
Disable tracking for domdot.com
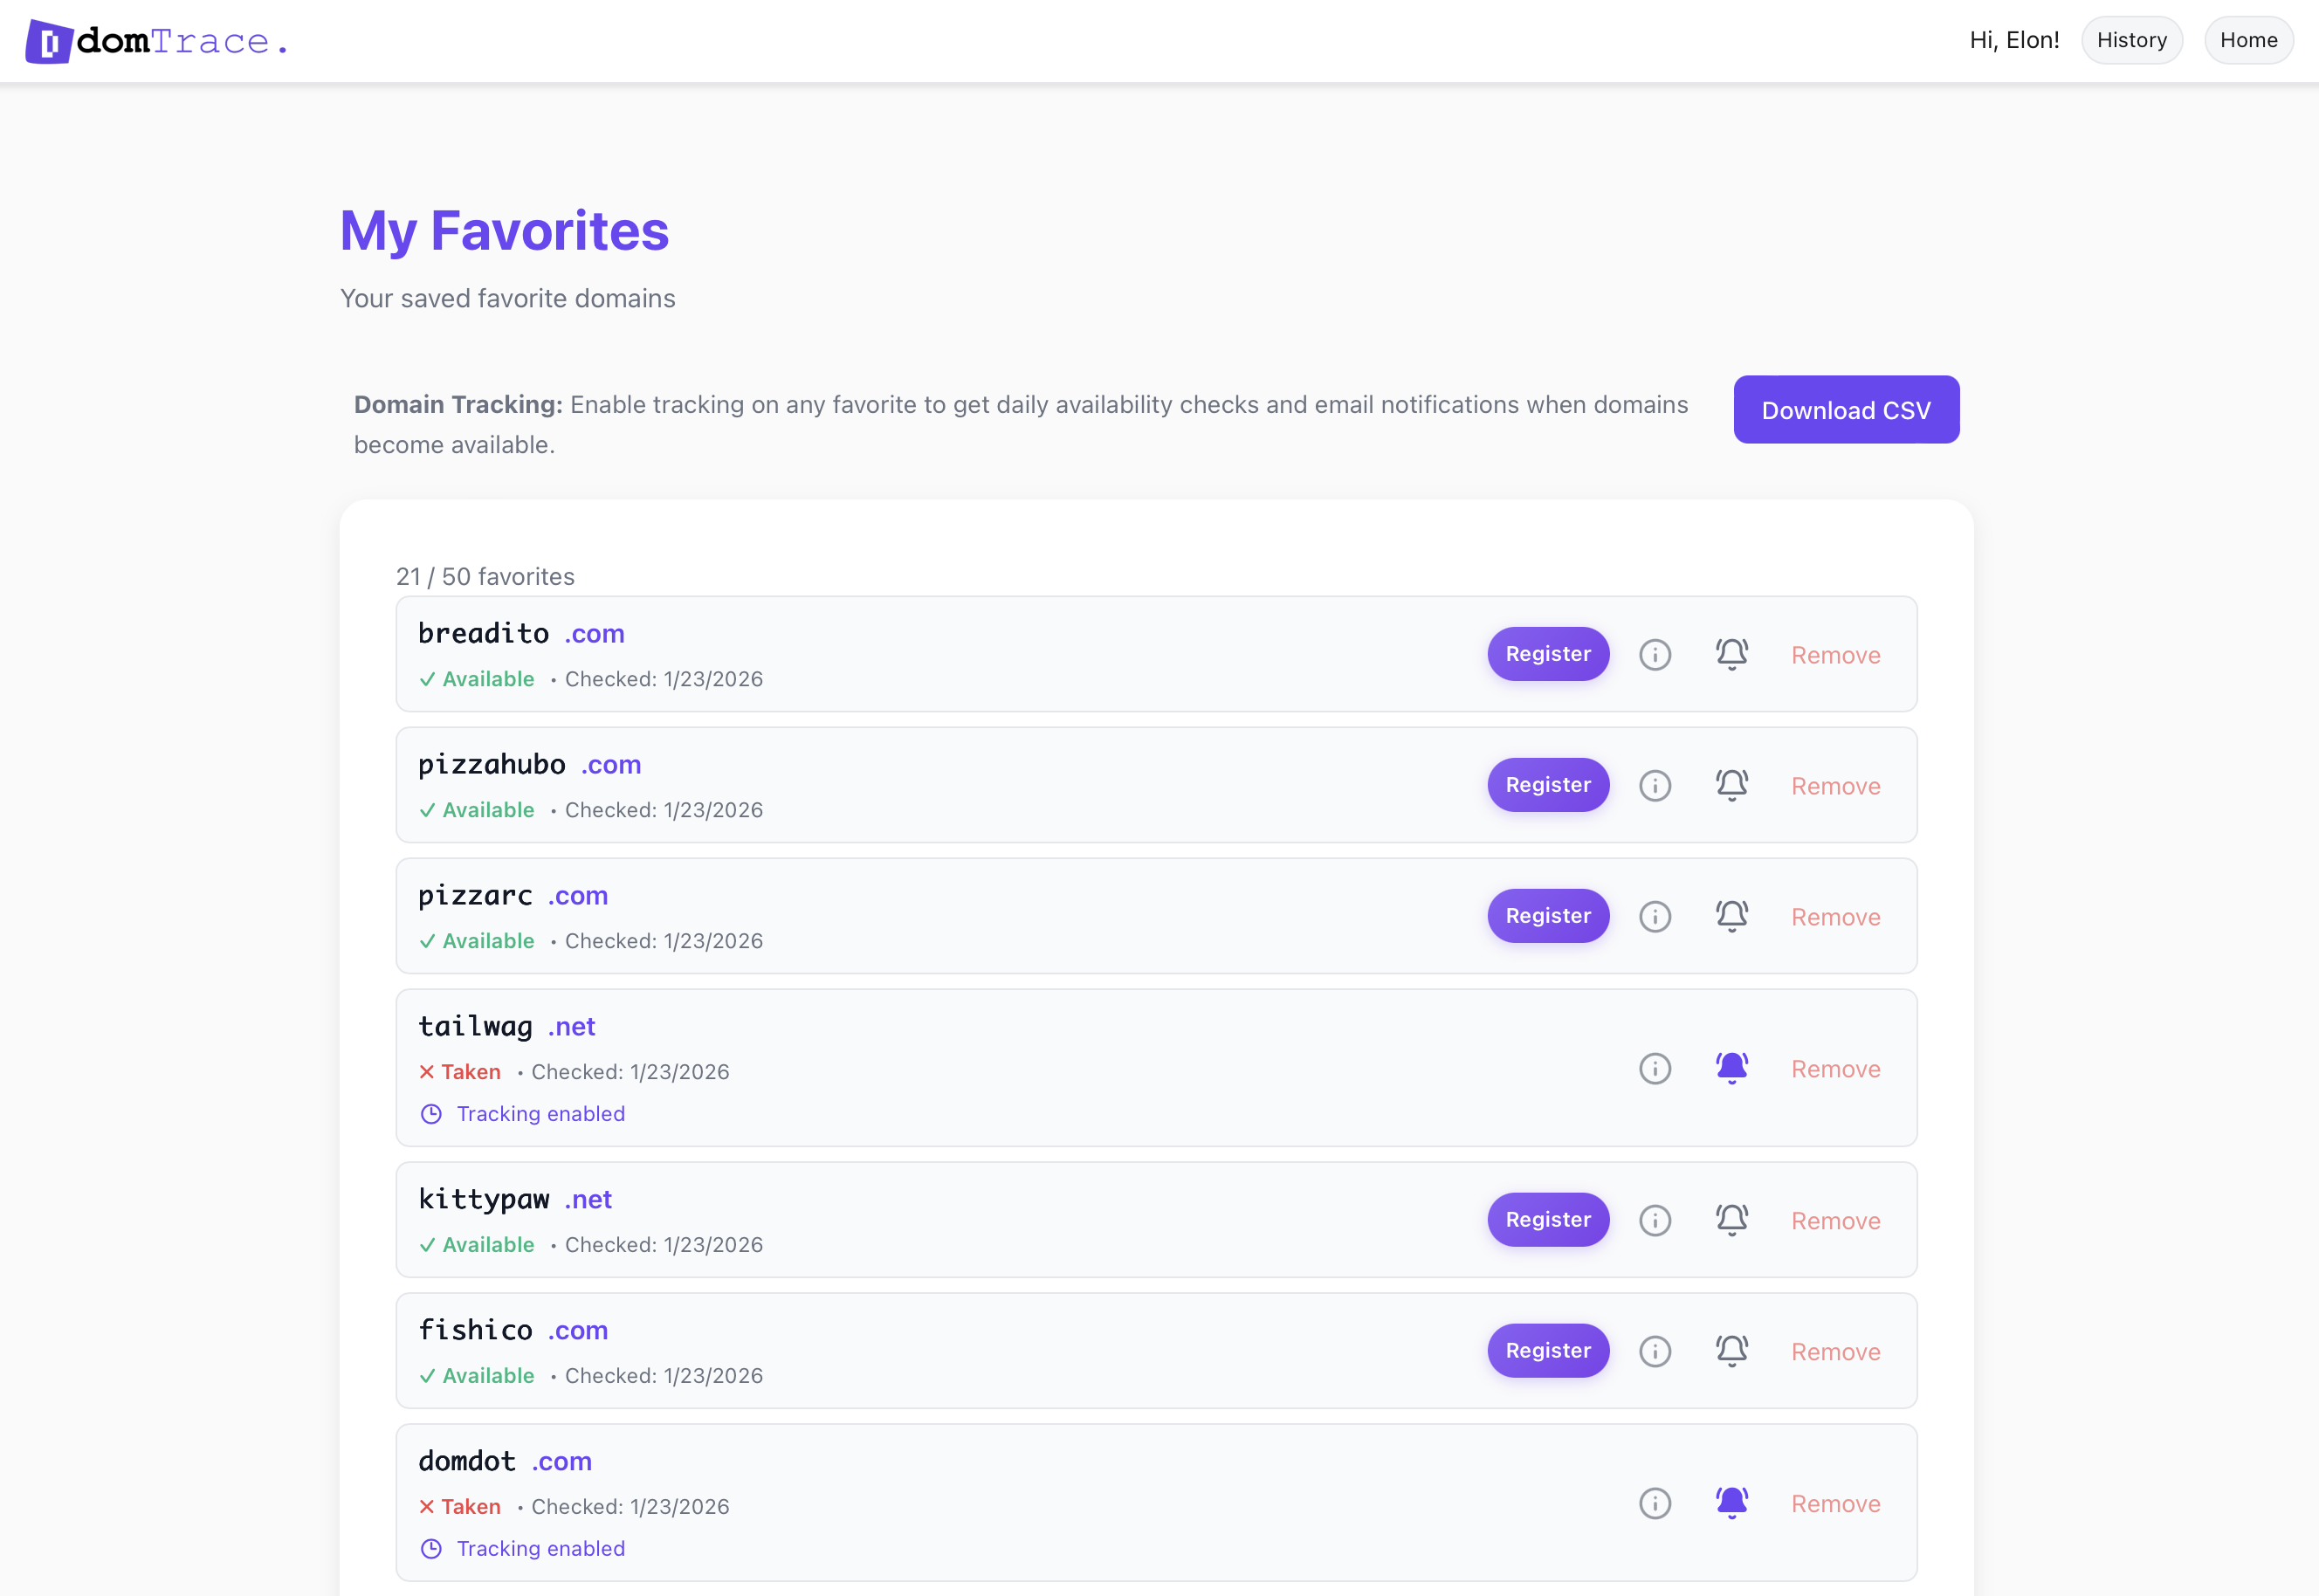[1732, 1503]
